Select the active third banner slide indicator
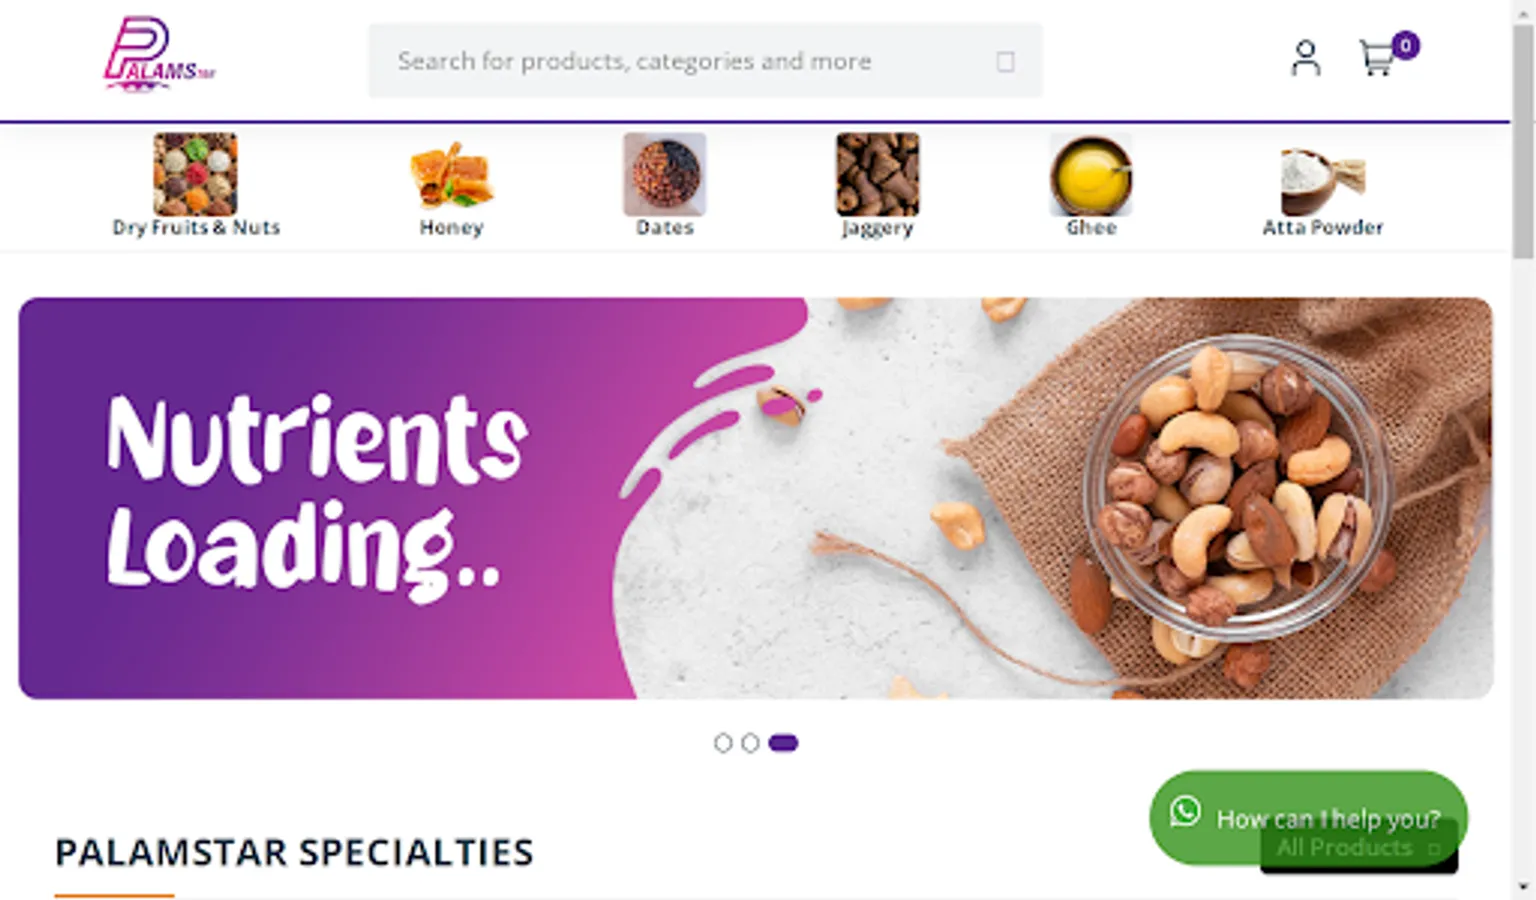 [x=783, y=743]
